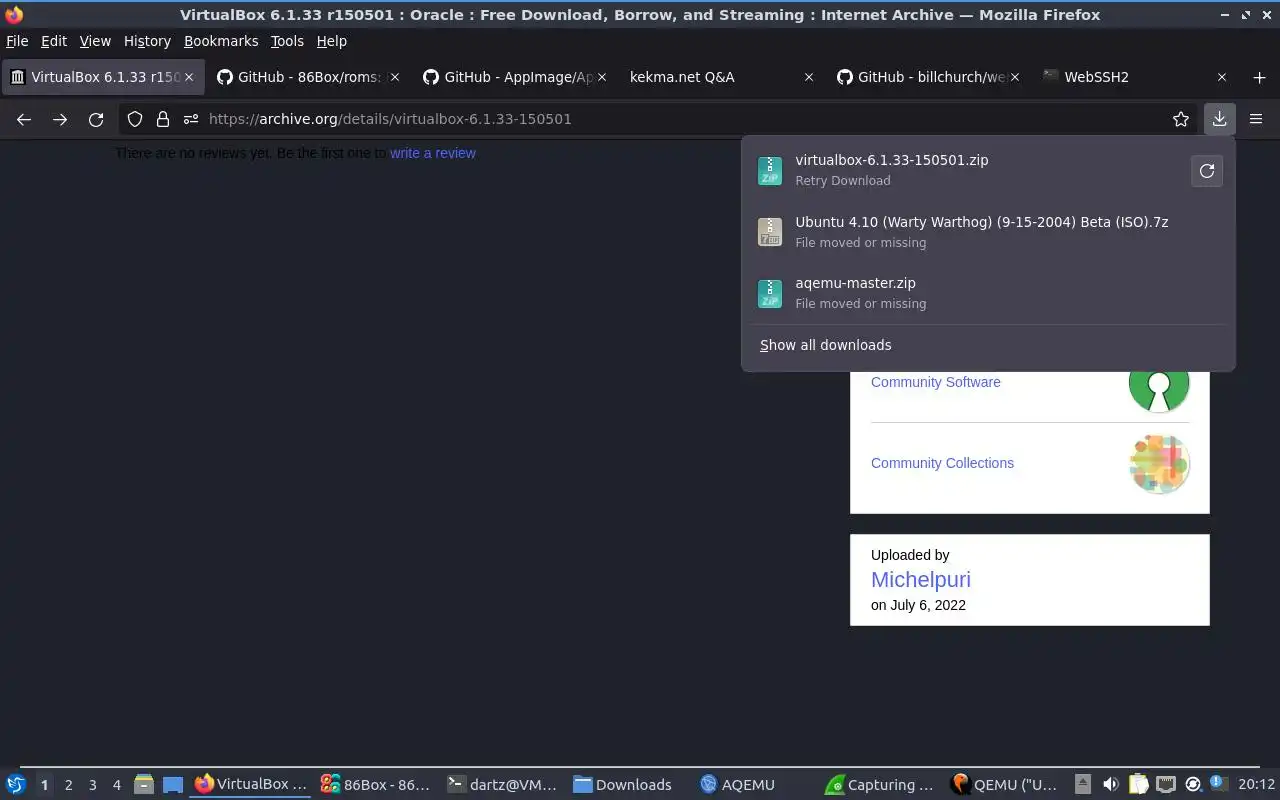1280x800 pixels.
Task: Open the system start menu in taskbar
Action: [15, 785]
